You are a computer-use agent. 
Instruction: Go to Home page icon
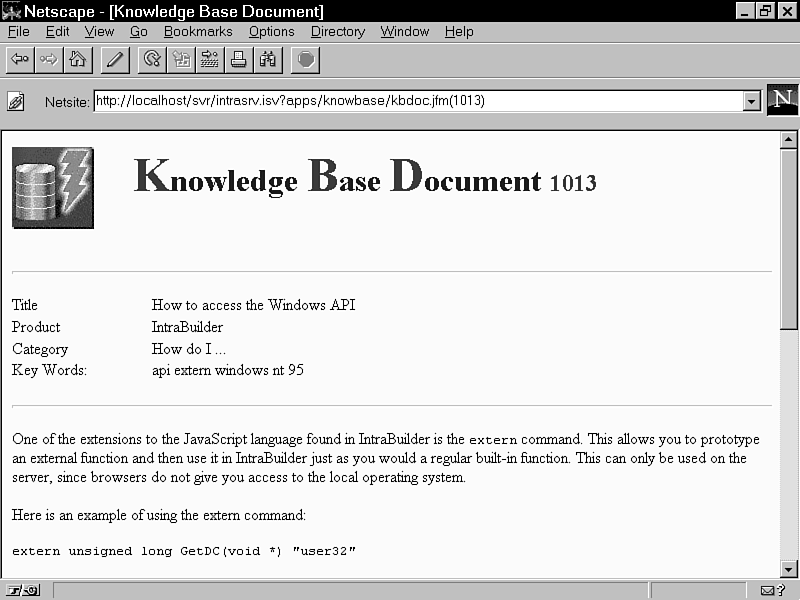coord(77,60)
